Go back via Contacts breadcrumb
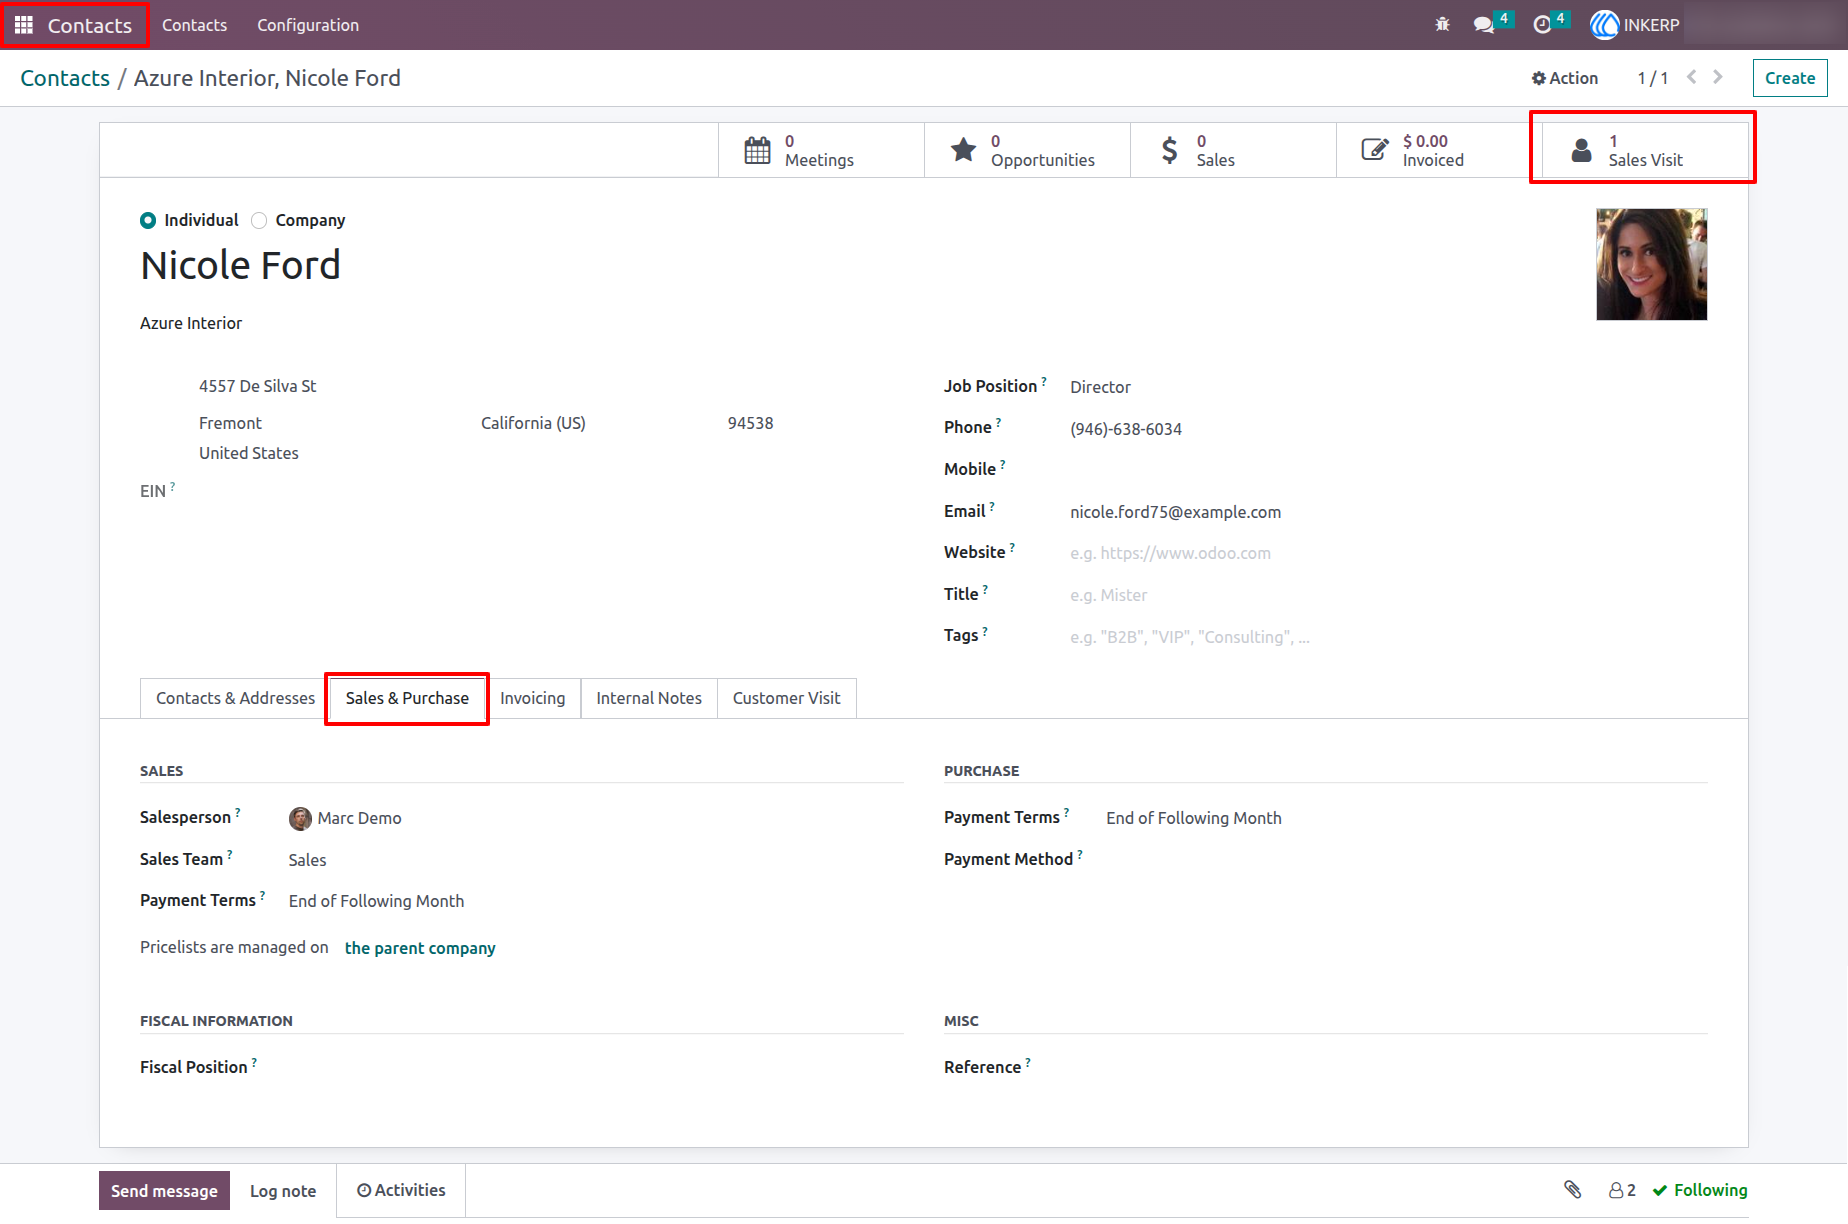Screen dimensions: 1848x1224 tap(65, 78)
